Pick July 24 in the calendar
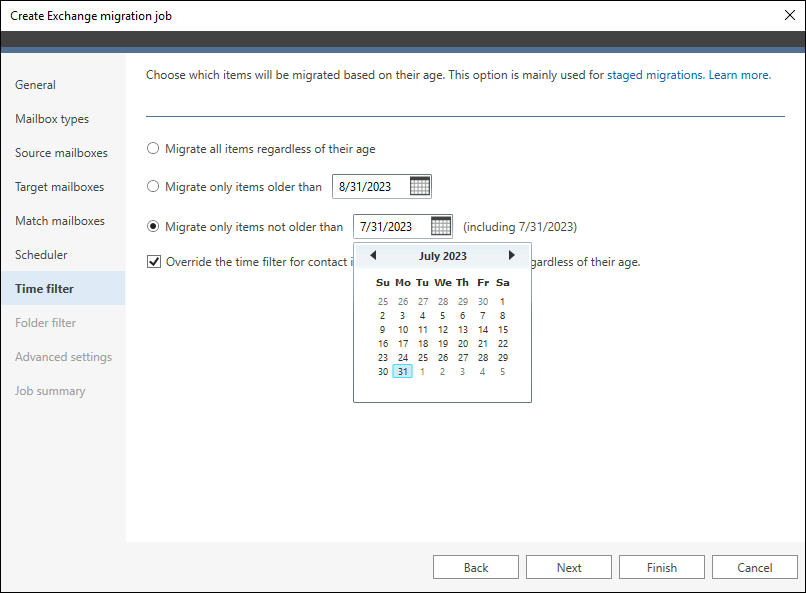 403,357
